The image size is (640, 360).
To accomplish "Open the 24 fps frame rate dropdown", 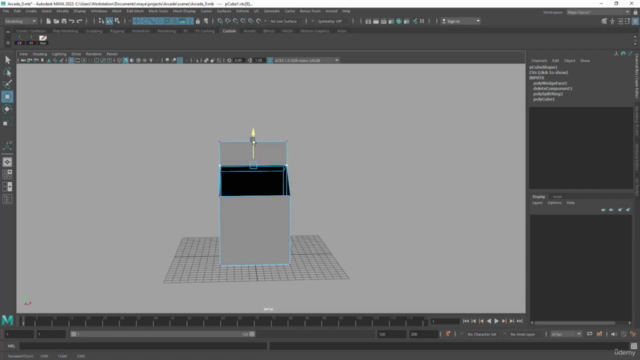I will click(x=566, y=334).
